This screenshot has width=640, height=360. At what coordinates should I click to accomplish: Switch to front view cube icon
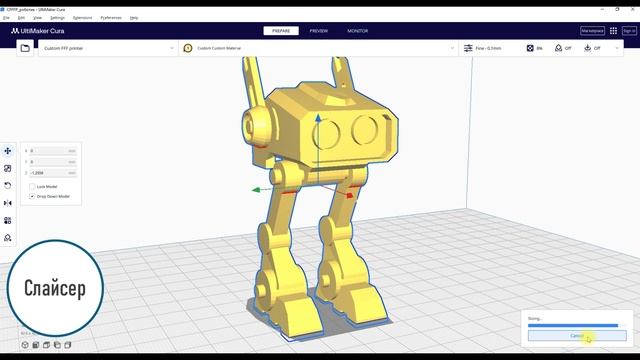coord(36,345)
